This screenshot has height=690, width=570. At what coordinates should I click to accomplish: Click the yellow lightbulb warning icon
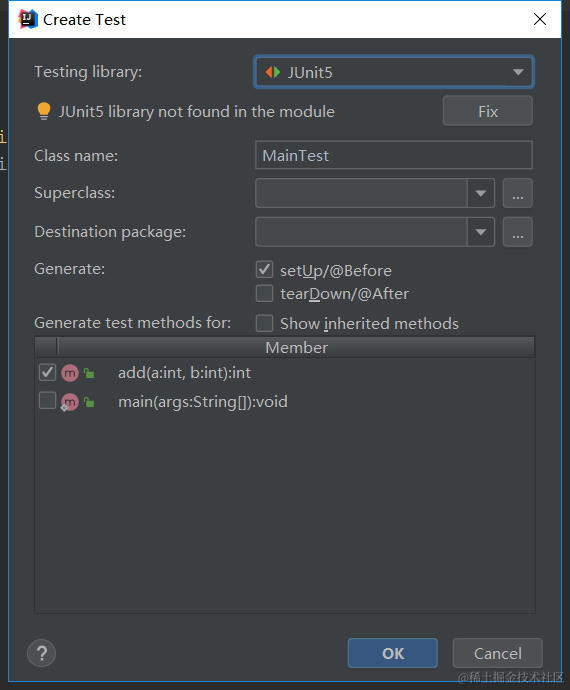[44, 111]
